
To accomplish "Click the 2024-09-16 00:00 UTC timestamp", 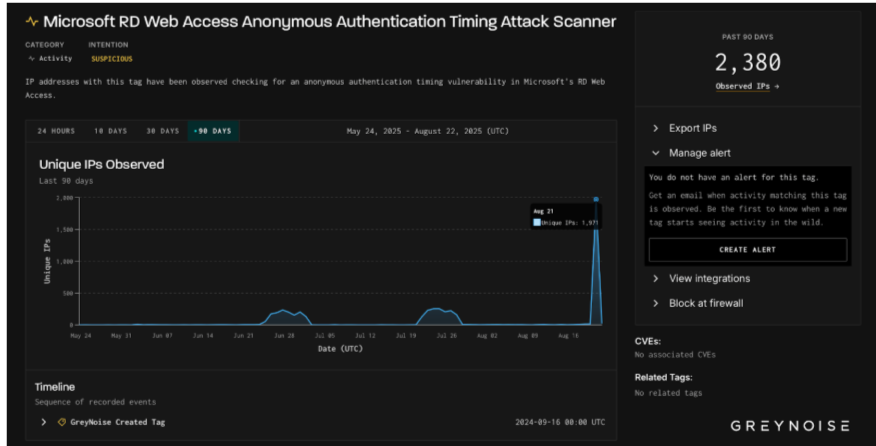I will pos(560,422).
